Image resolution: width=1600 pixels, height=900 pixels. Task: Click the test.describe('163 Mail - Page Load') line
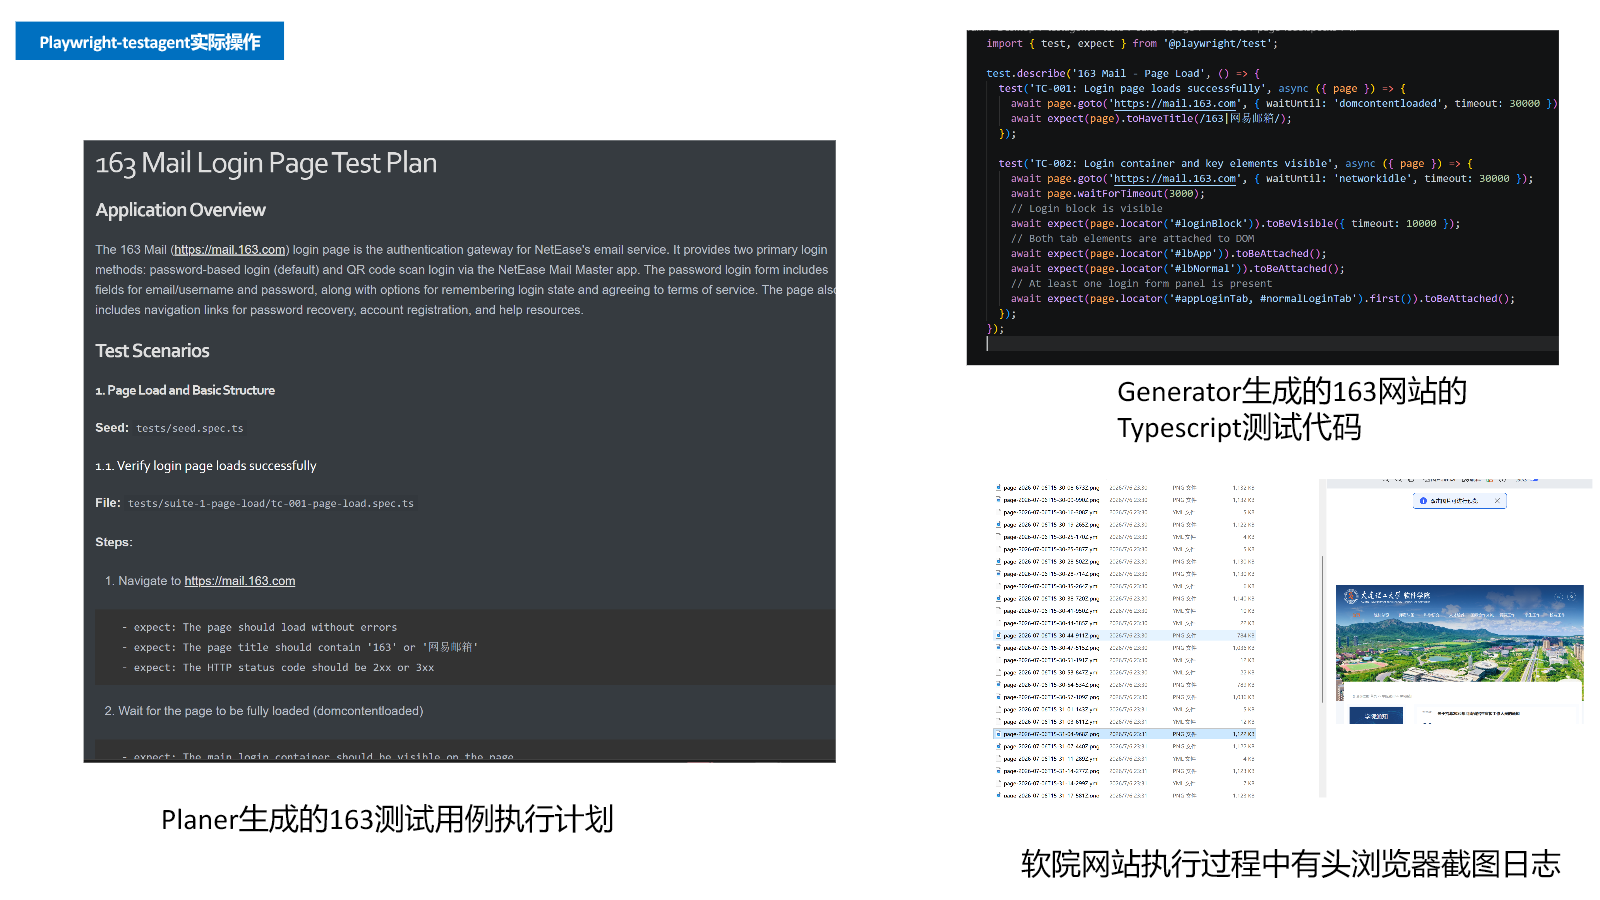click(1123, 74)
